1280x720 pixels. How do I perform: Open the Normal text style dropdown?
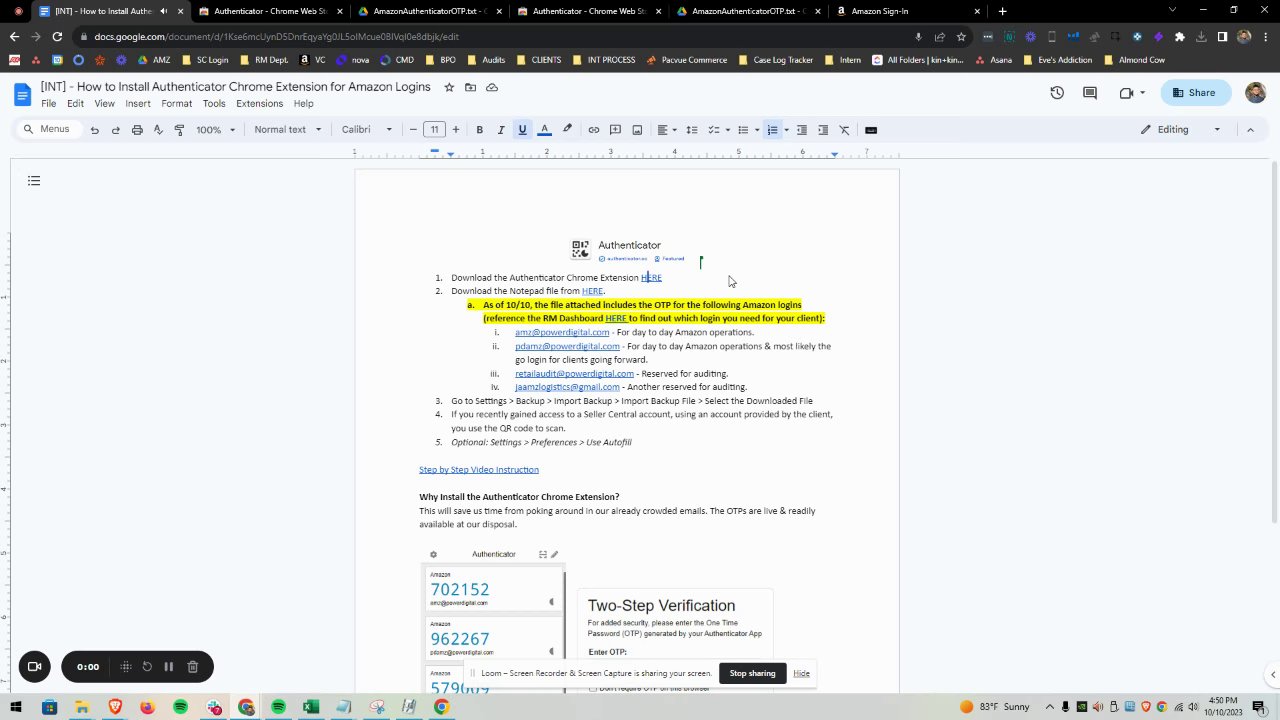[288, 130]
